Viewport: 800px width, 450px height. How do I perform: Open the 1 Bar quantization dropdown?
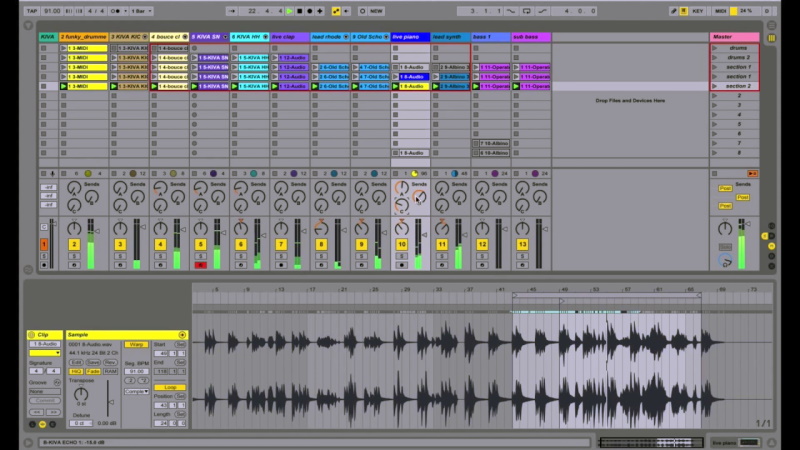pyautogui.click(x=141, y=11)
